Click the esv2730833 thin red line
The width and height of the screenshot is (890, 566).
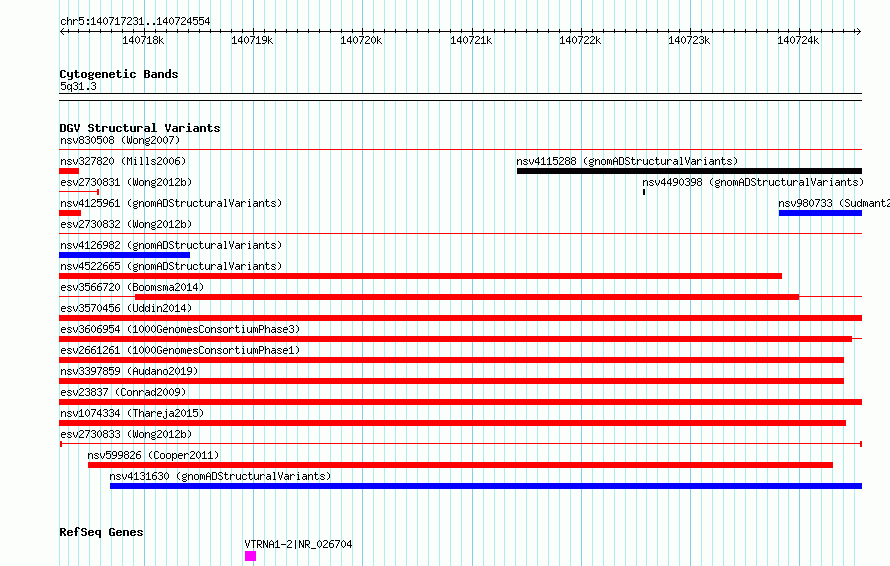coord(460,444)
